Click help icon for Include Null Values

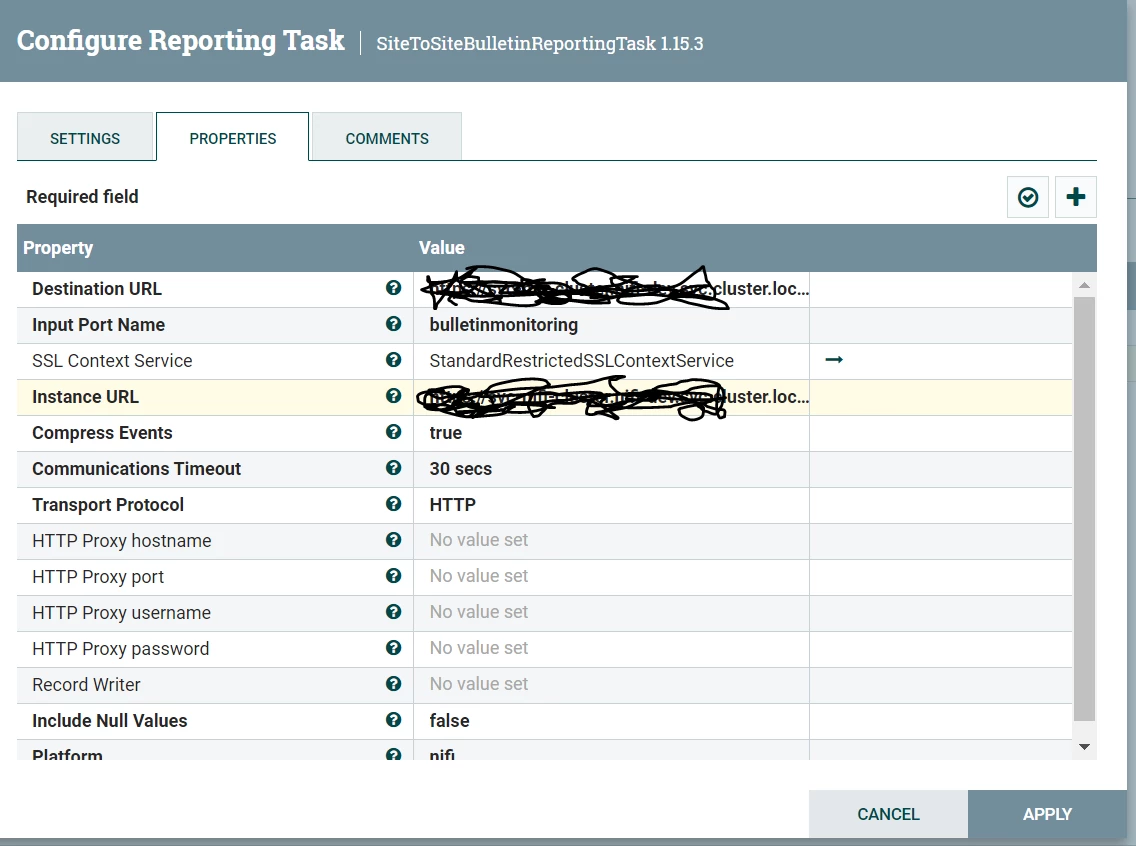tap(393, 719)
